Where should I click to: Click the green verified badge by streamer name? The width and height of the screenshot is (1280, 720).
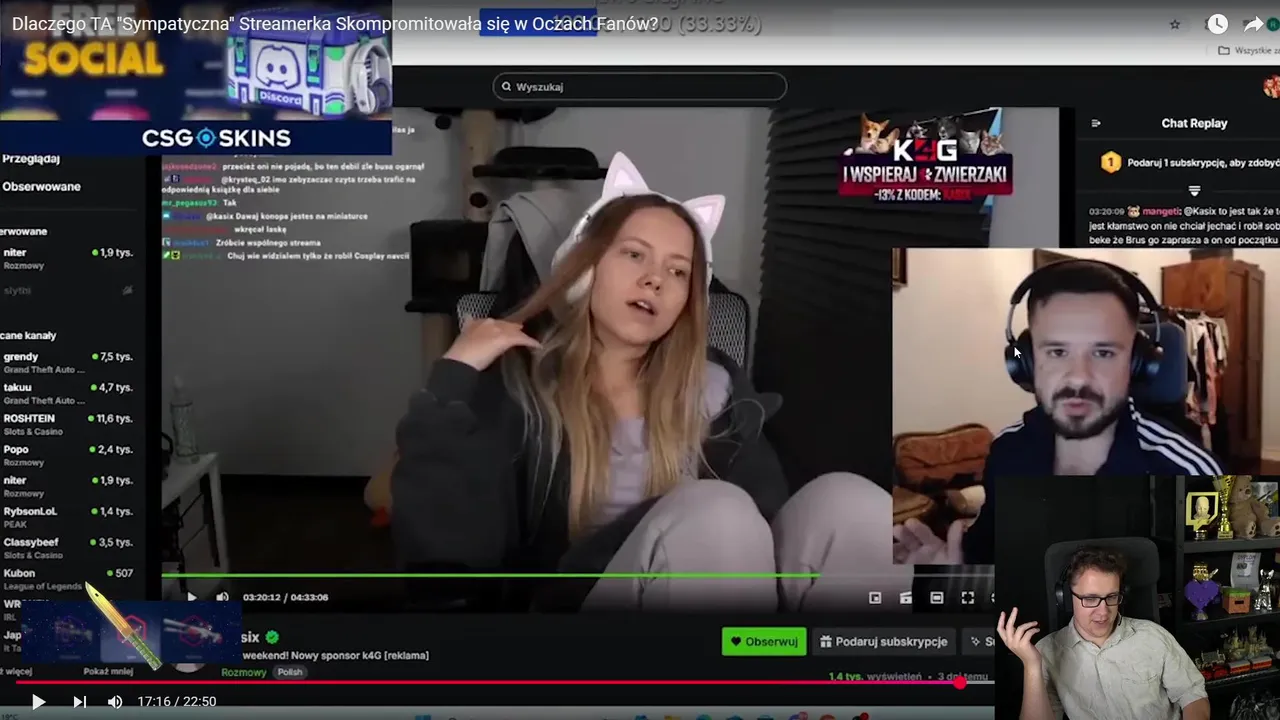pyautogui.click(x=272, y=637)
